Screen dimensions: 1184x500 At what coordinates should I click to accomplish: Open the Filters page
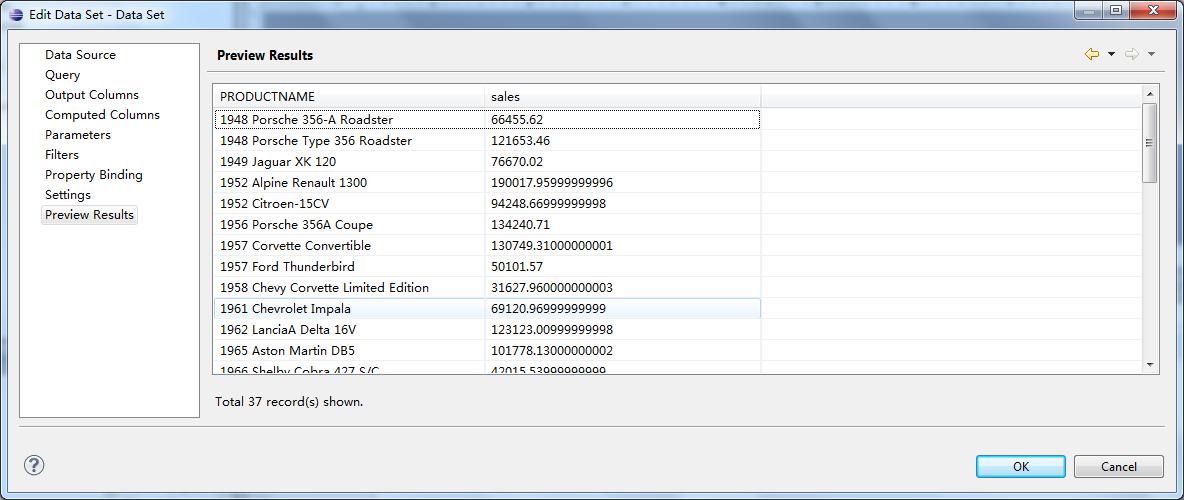[62, 154]
